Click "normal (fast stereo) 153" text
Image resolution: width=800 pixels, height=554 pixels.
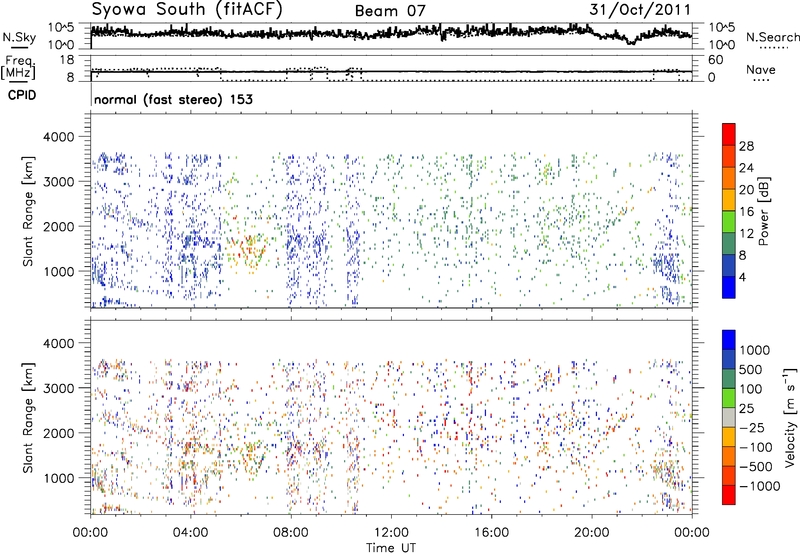click(x=173, y=99)
